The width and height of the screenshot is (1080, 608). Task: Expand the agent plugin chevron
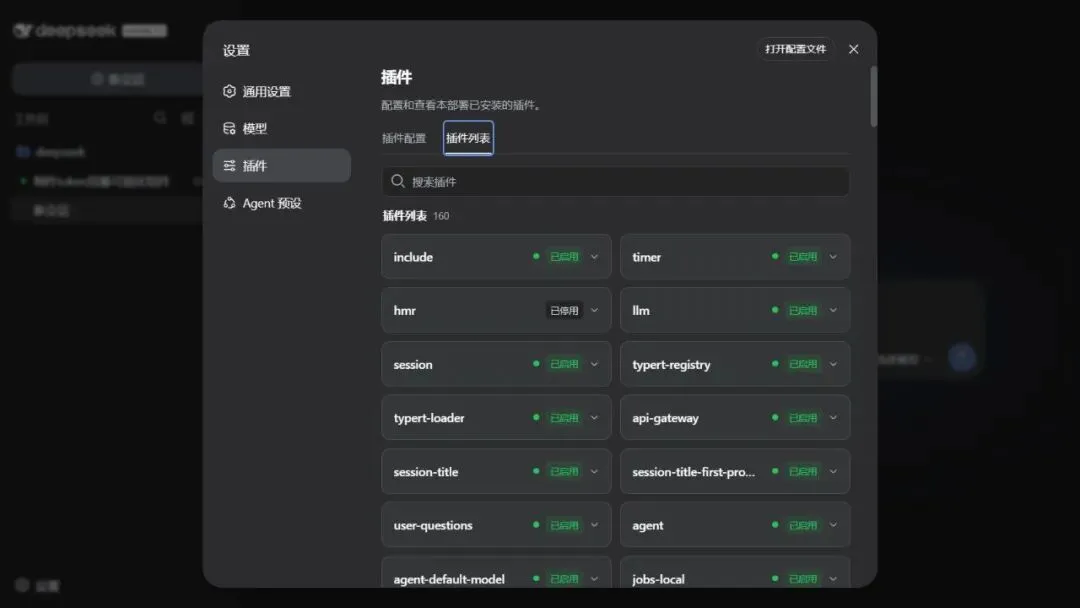(x=833, y=525)
